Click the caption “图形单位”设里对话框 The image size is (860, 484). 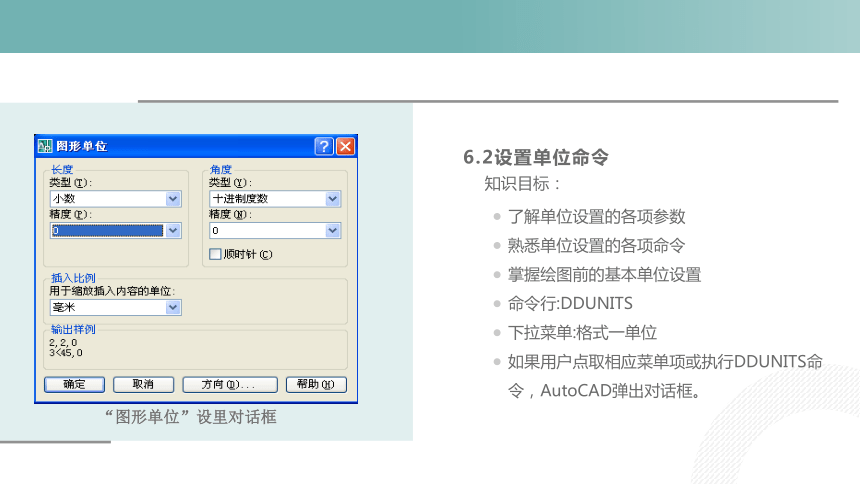[x=191, y=417]
